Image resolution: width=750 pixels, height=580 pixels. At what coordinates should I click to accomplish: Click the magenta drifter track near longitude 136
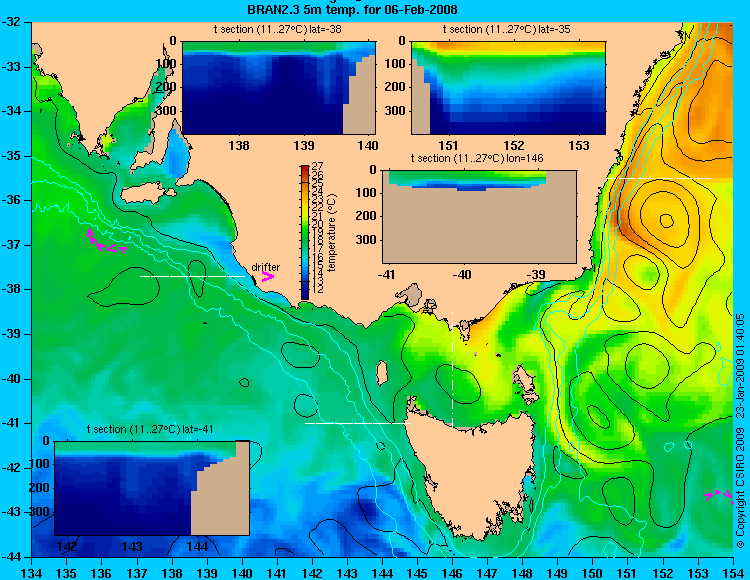pyautogui.click(x=106, y=242)
